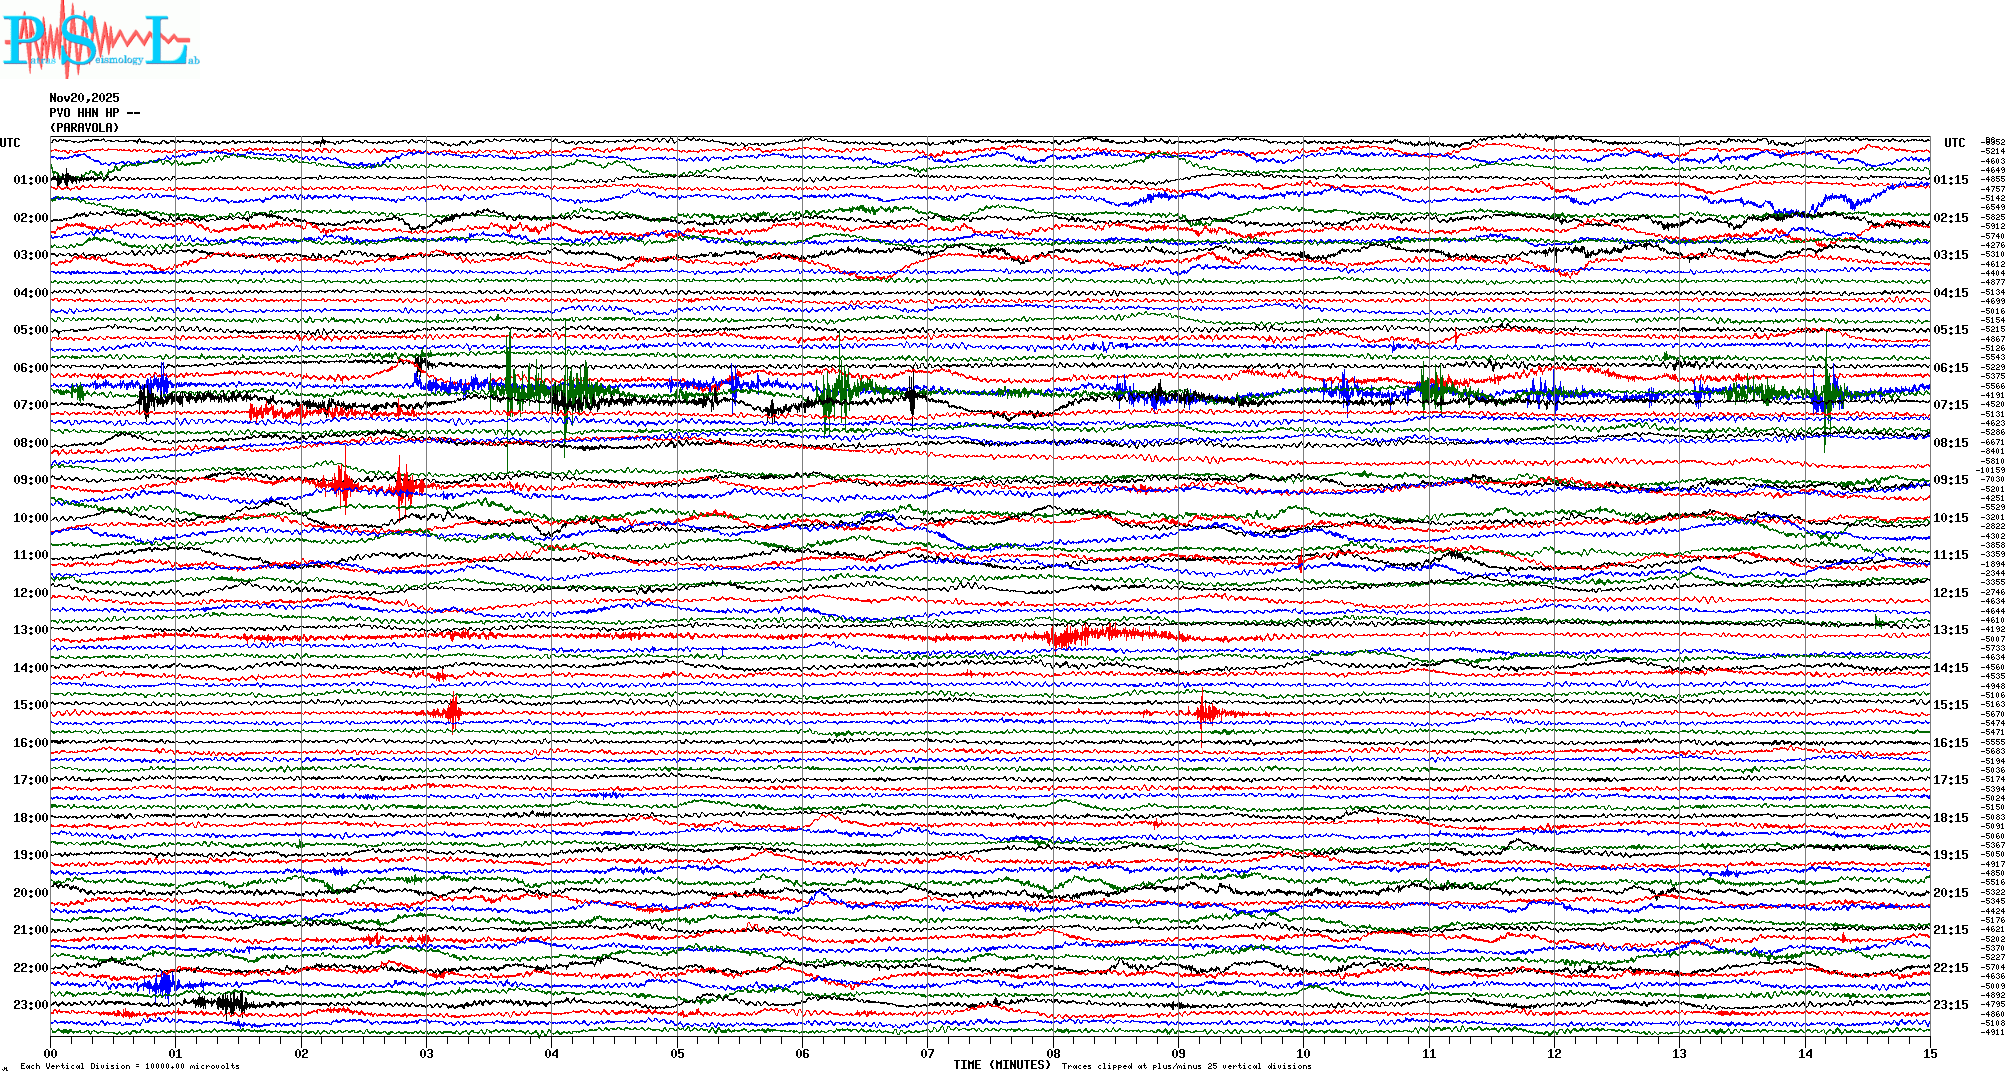Select the 18:15 time label on right
The width and height of the screenshot is (2010, 1080).
[1950, 818]
